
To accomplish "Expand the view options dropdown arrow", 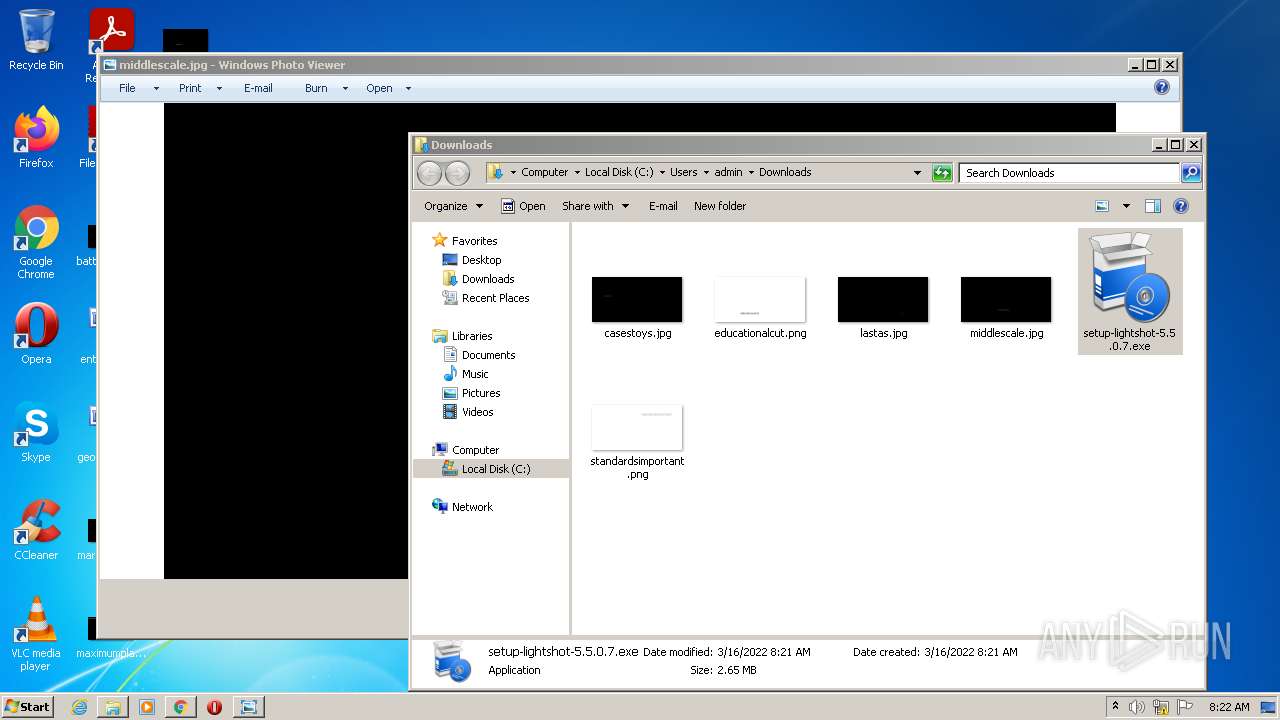I will (x=1126, y=206).
